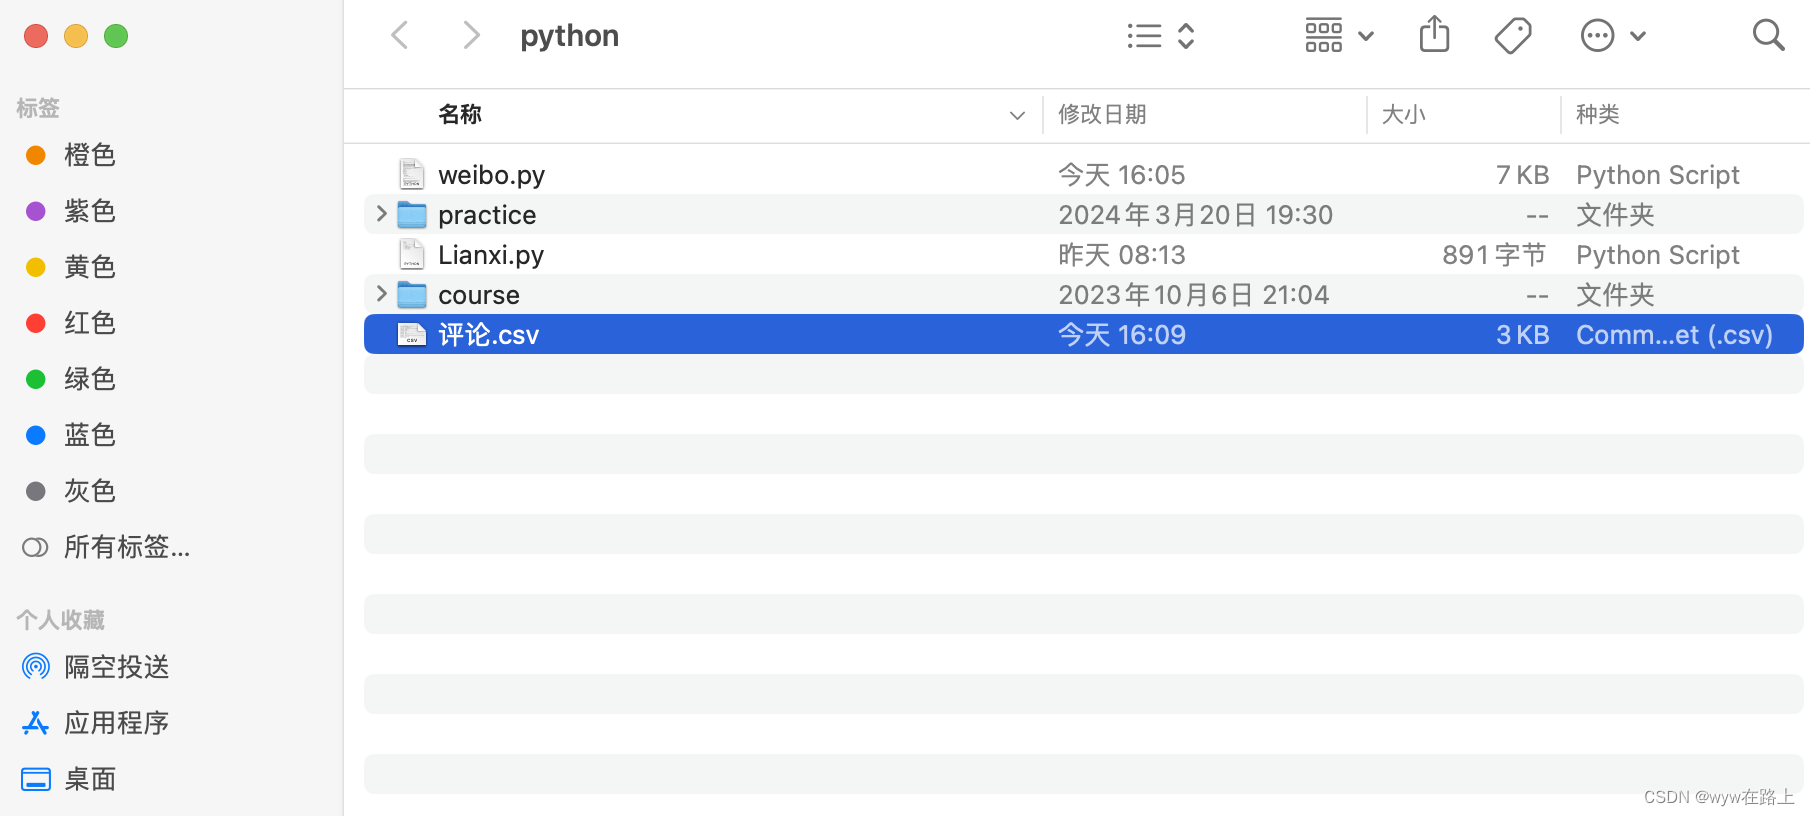This screenshot has height=816, width=1810.
Task: Click the practice folder name
Action: point(487,215)
